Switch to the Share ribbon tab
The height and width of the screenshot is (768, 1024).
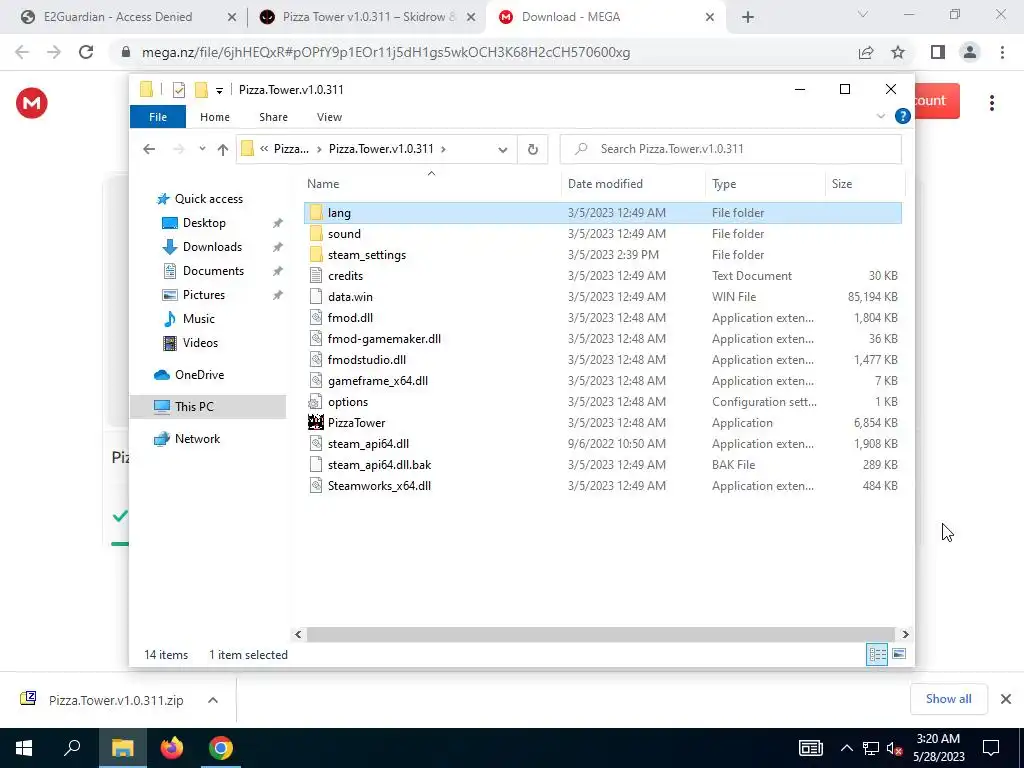coord(273,117)
